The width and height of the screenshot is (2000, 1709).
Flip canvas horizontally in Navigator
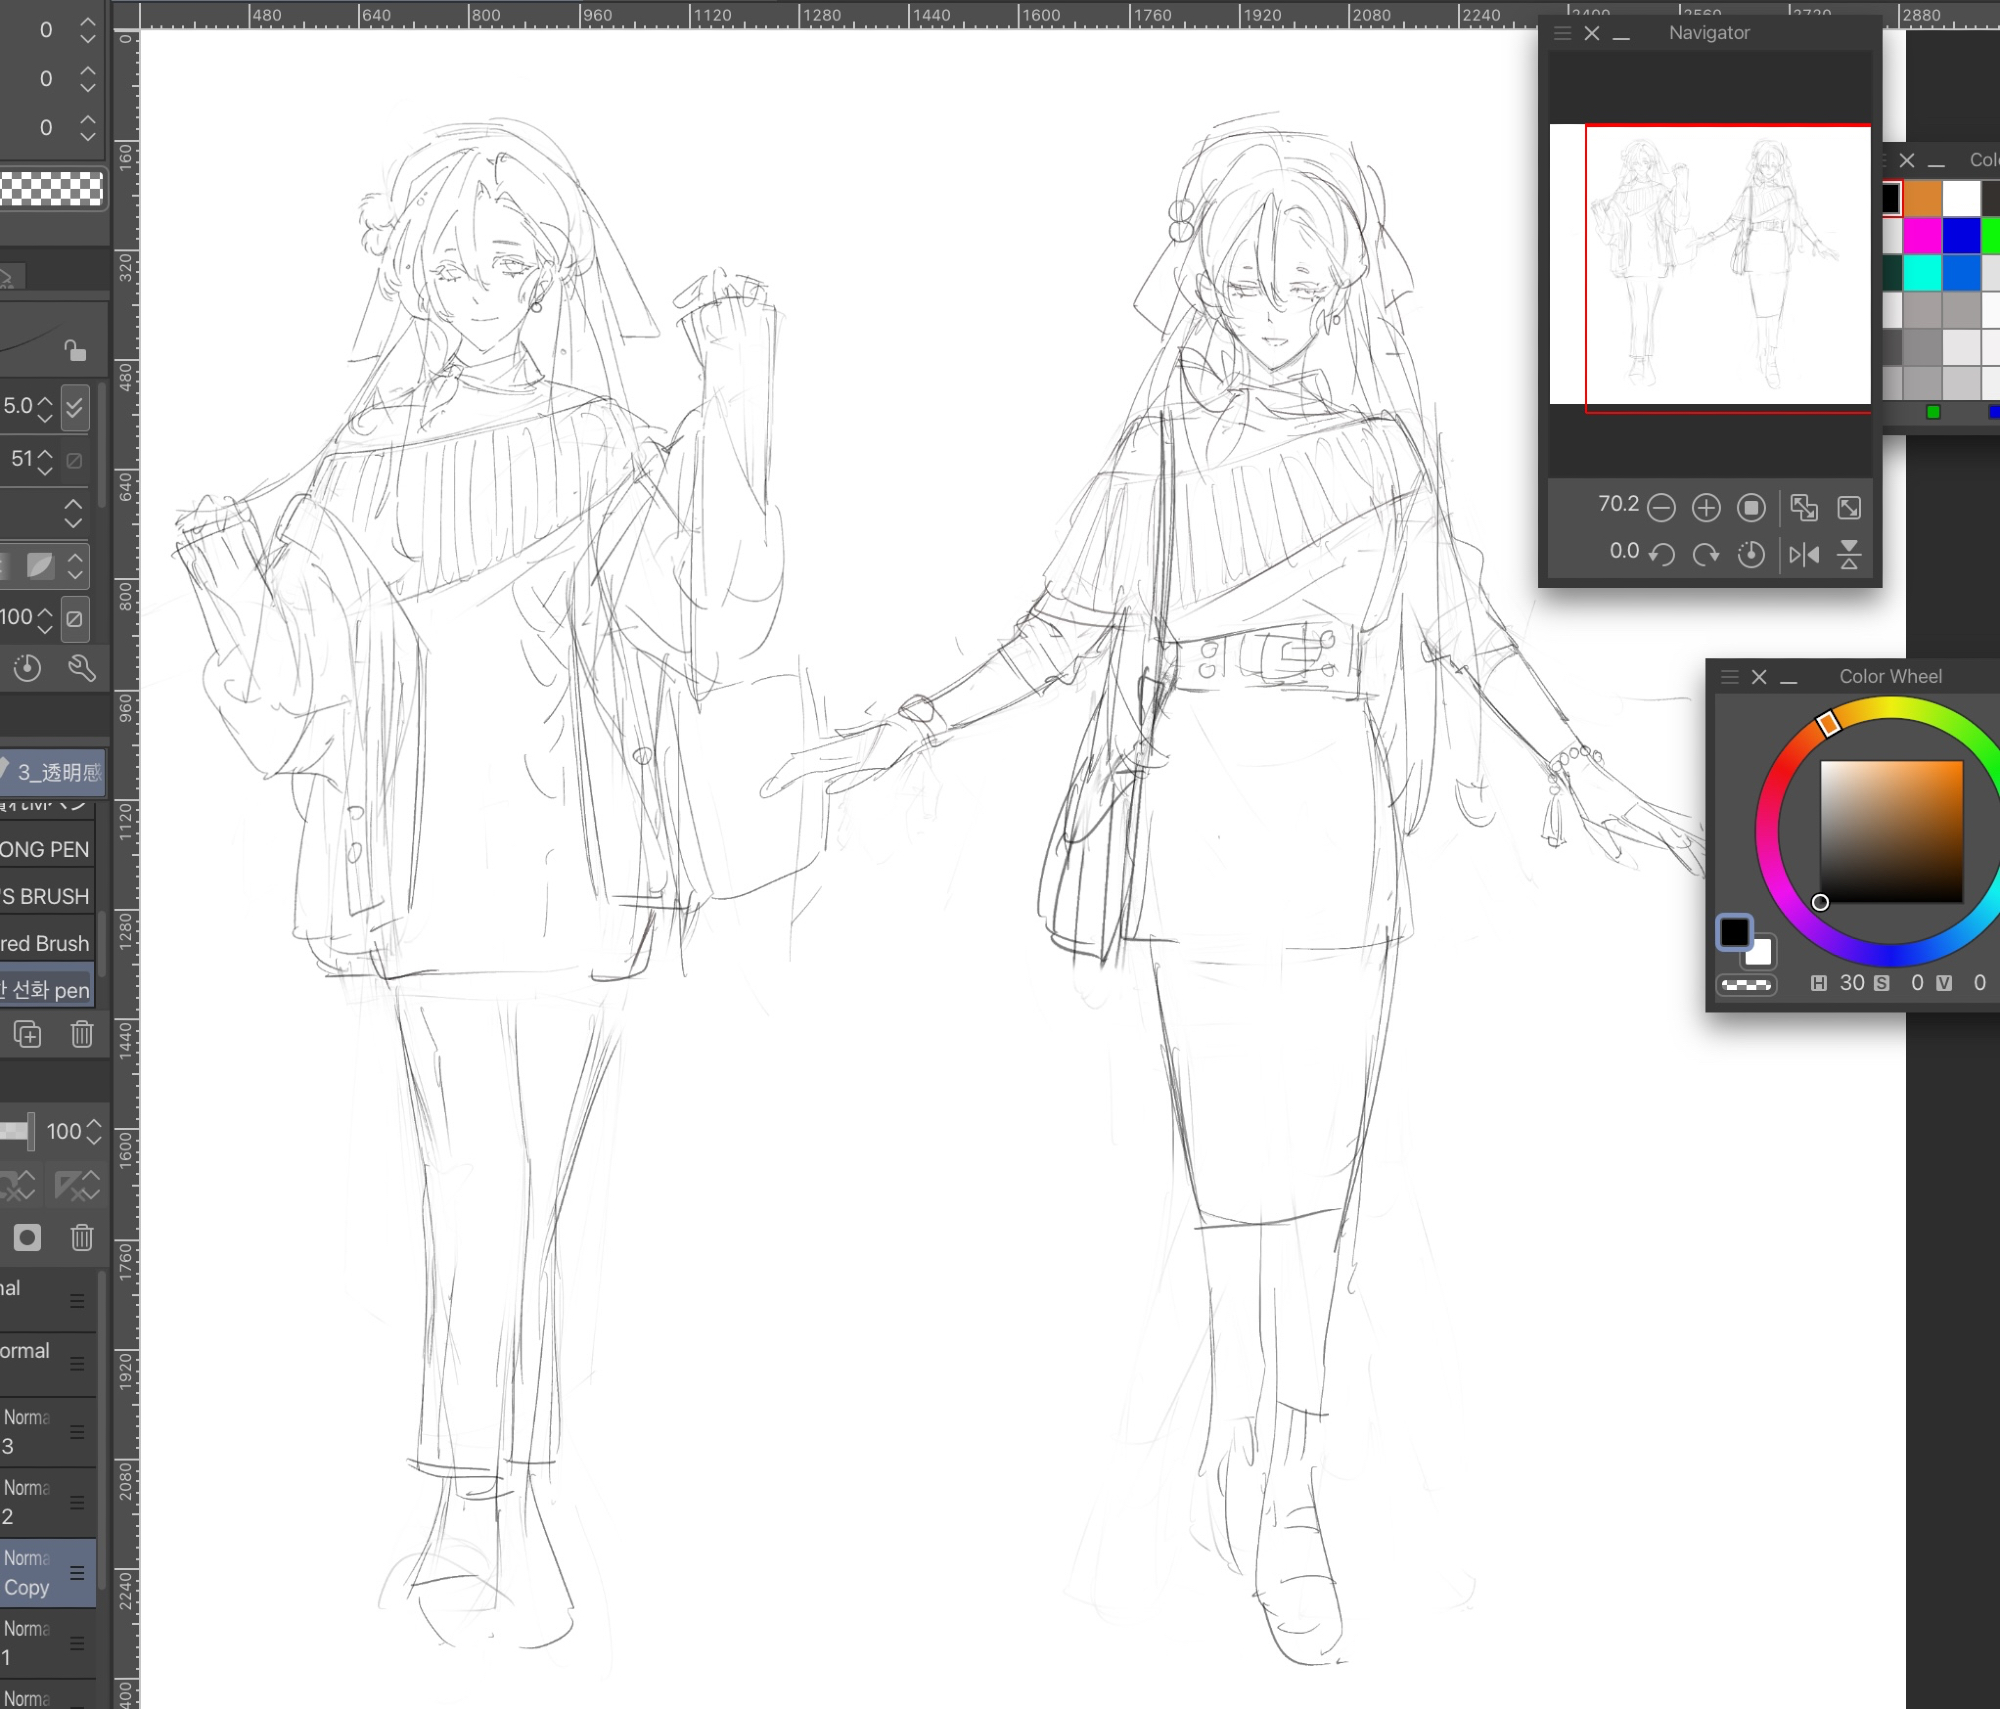click(x=1804, y=554)
